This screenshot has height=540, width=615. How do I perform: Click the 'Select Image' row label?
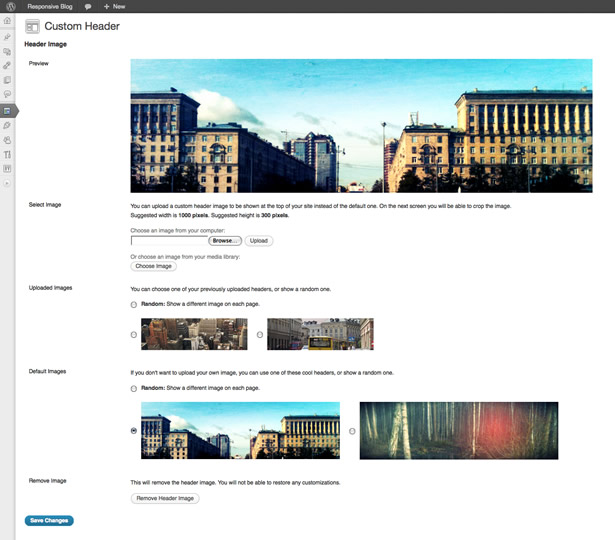[x=45, y=205]
